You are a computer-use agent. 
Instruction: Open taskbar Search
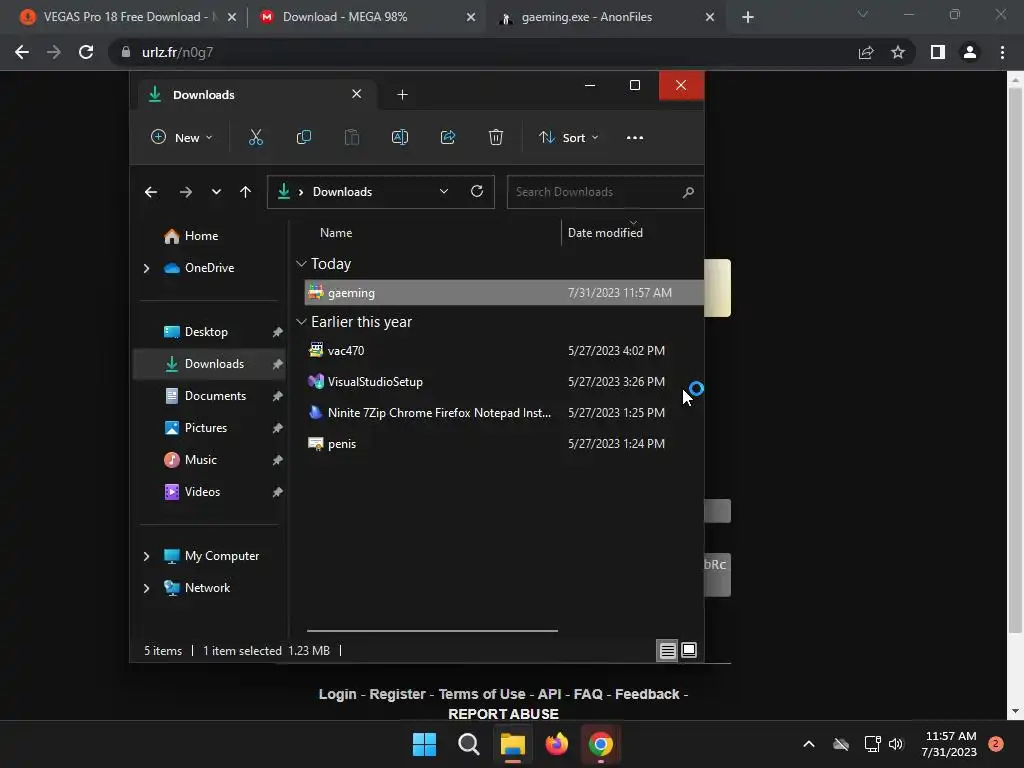pyautogui.click(x=468, y=744)
